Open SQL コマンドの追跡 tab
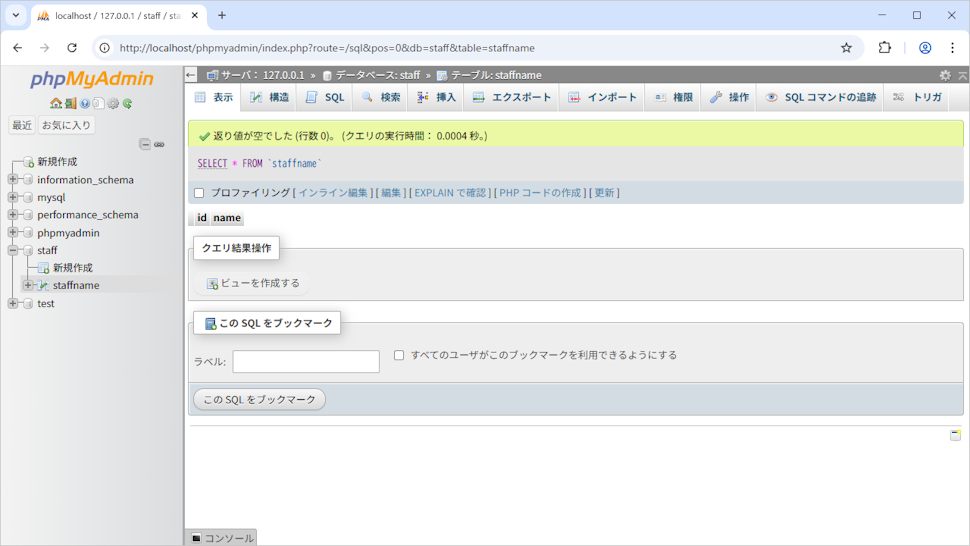Screen dimensions: 970x546 pos(820,97)
